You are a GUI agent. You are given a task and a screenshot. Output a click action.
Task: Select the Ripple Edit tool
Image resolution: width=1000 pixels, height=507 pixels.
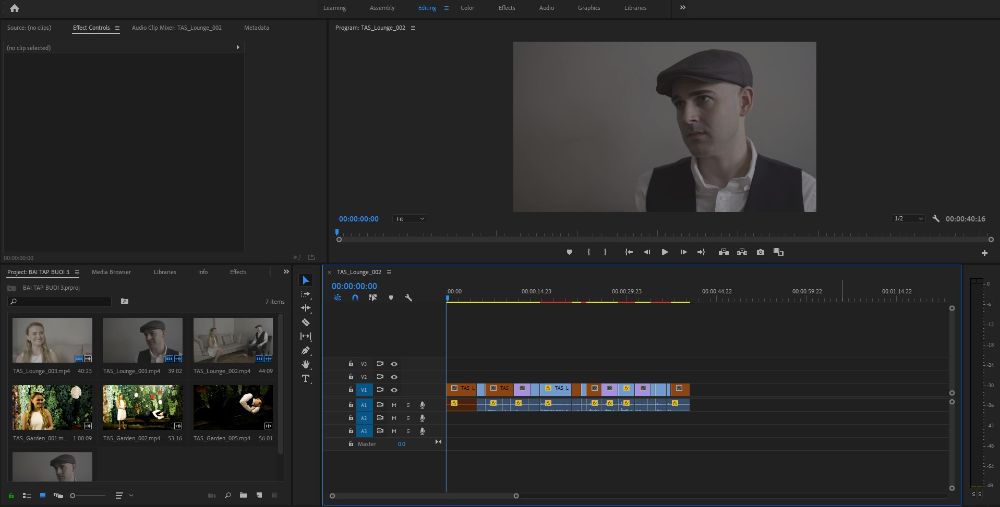pyautogui.click(x=305, y=308)
